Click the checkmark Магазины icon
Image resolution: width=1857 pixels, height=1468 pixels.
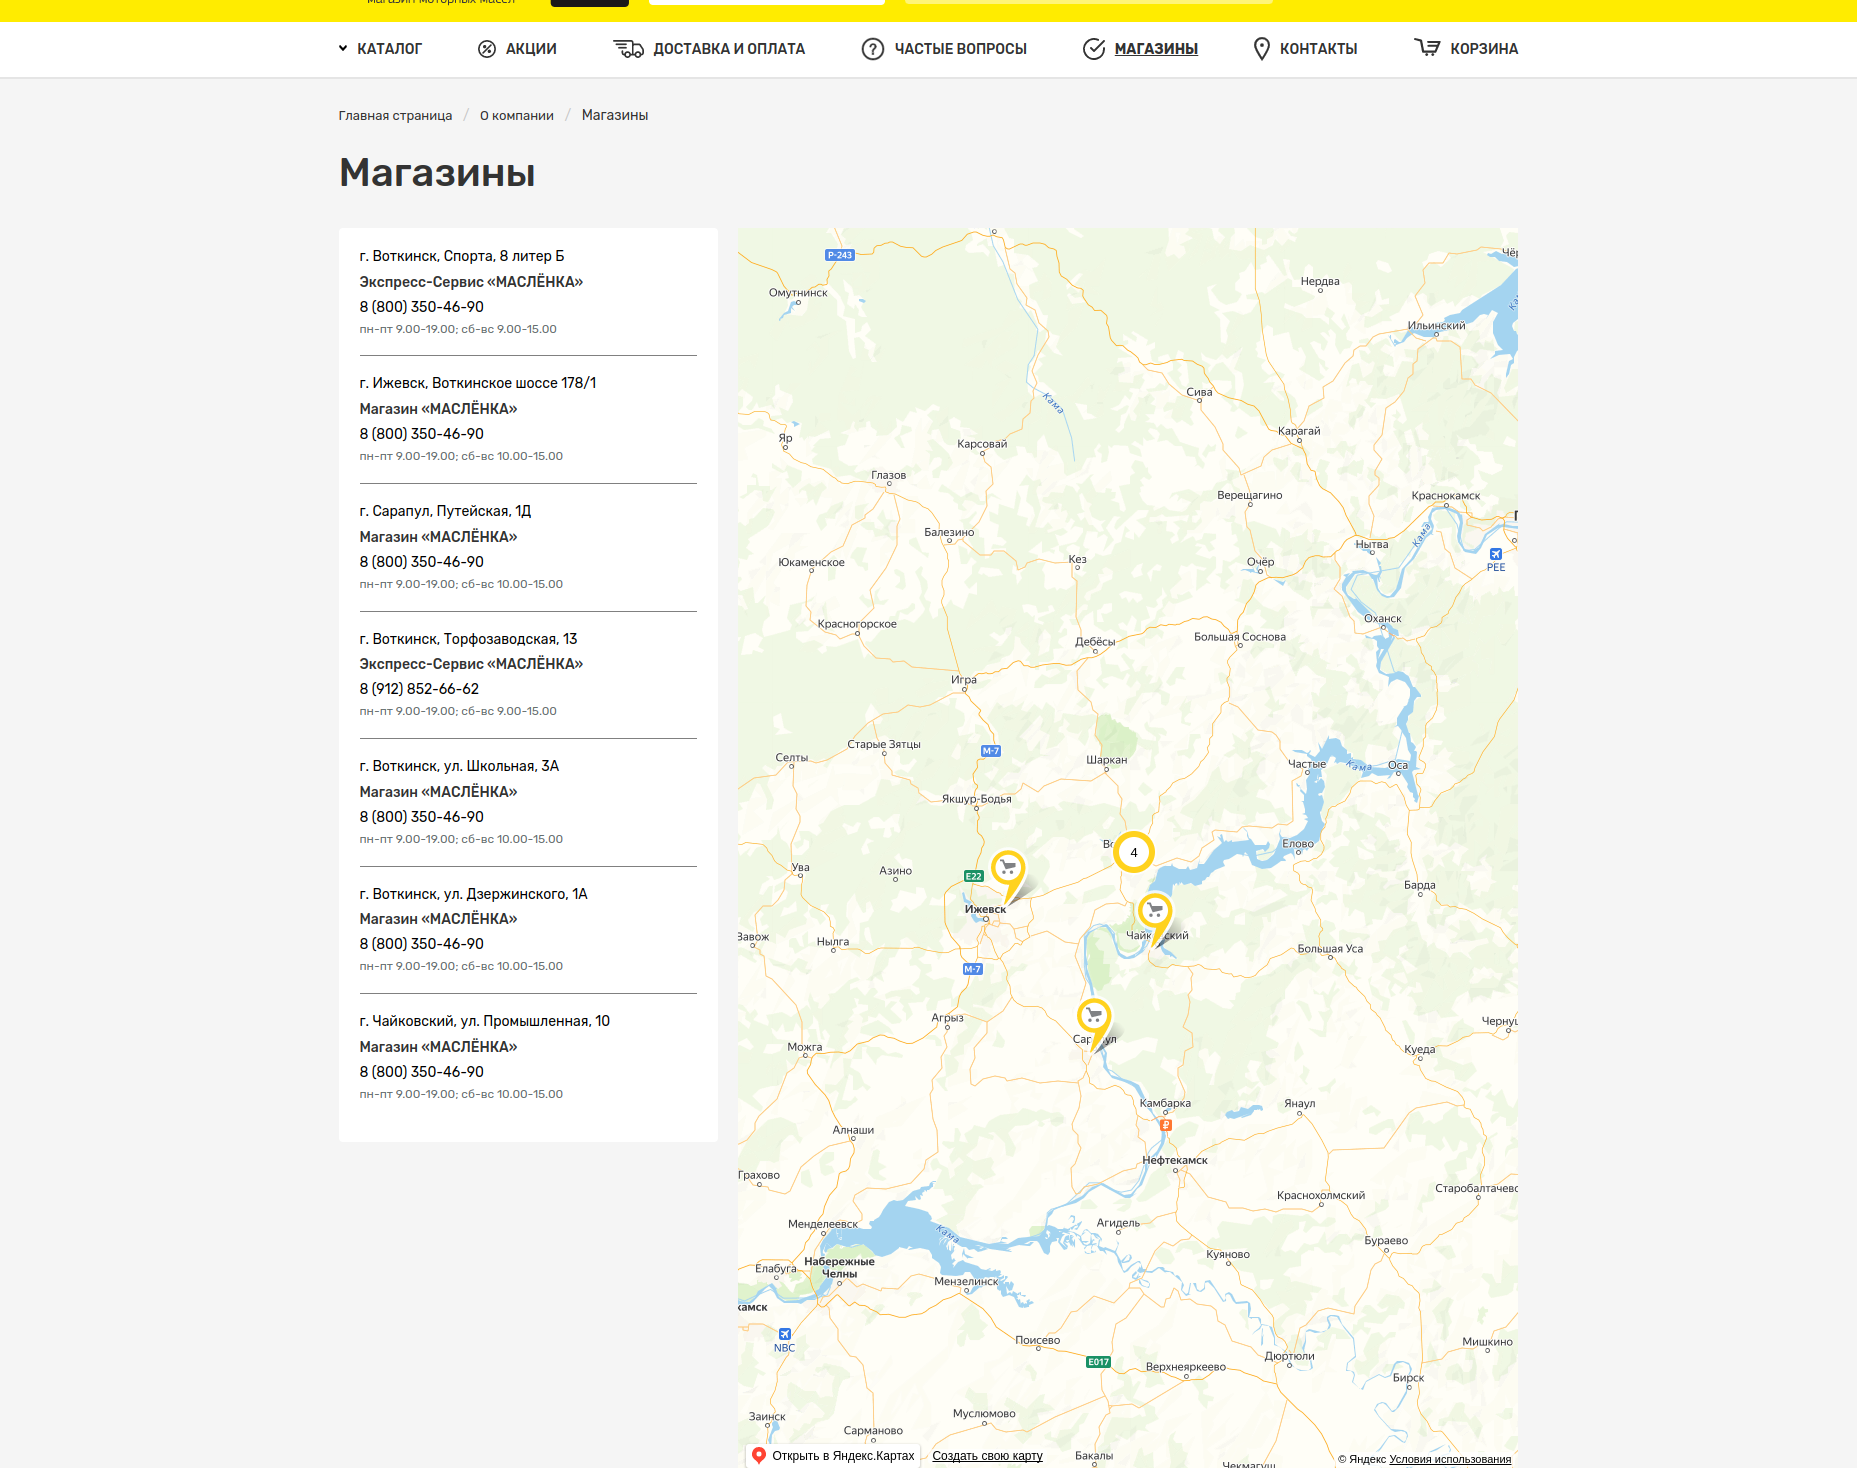[x=1094, y=49]
